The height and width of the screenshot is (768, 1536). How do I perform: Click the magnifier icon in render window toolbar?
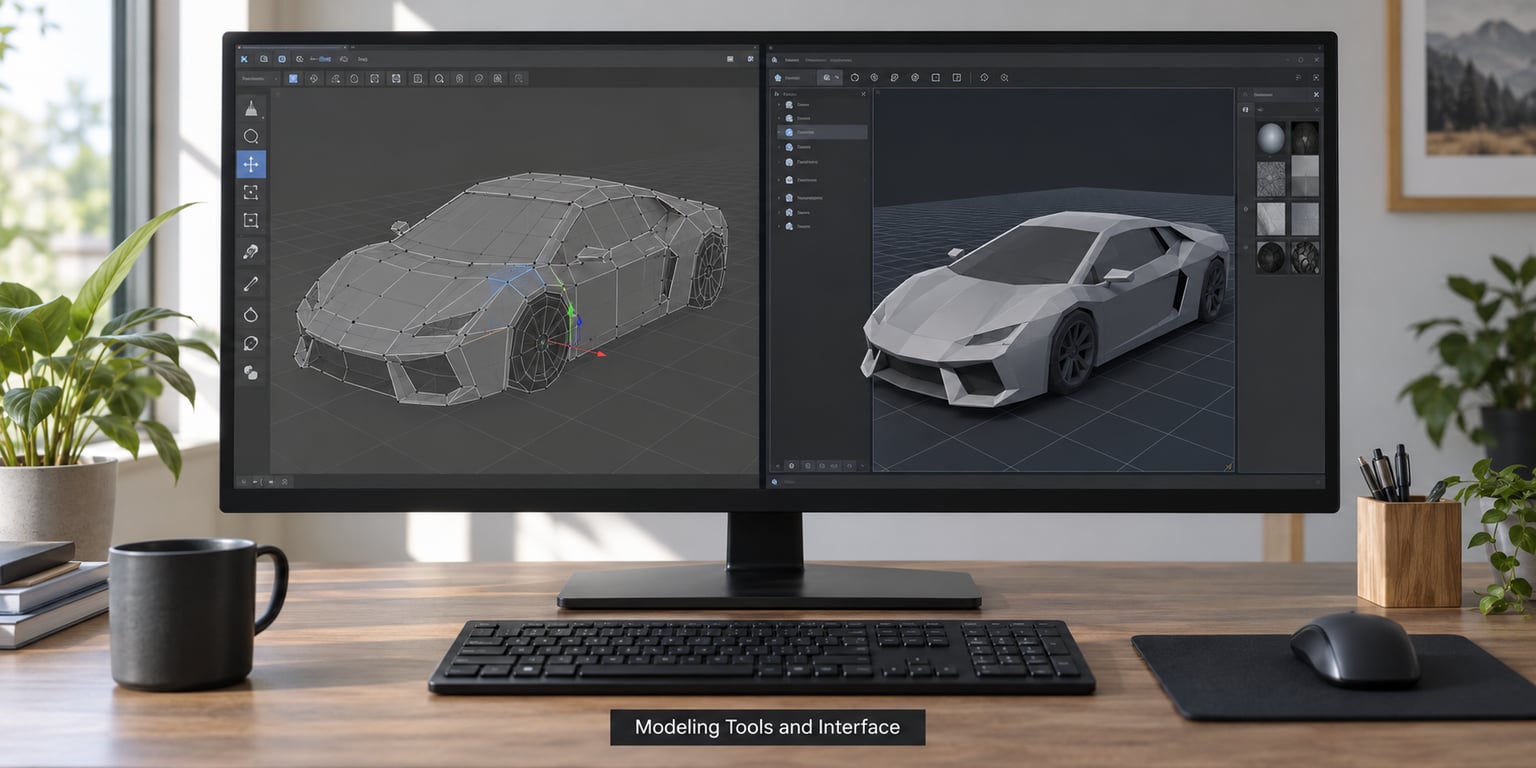pyautogui.click(x=1004, y=77)
